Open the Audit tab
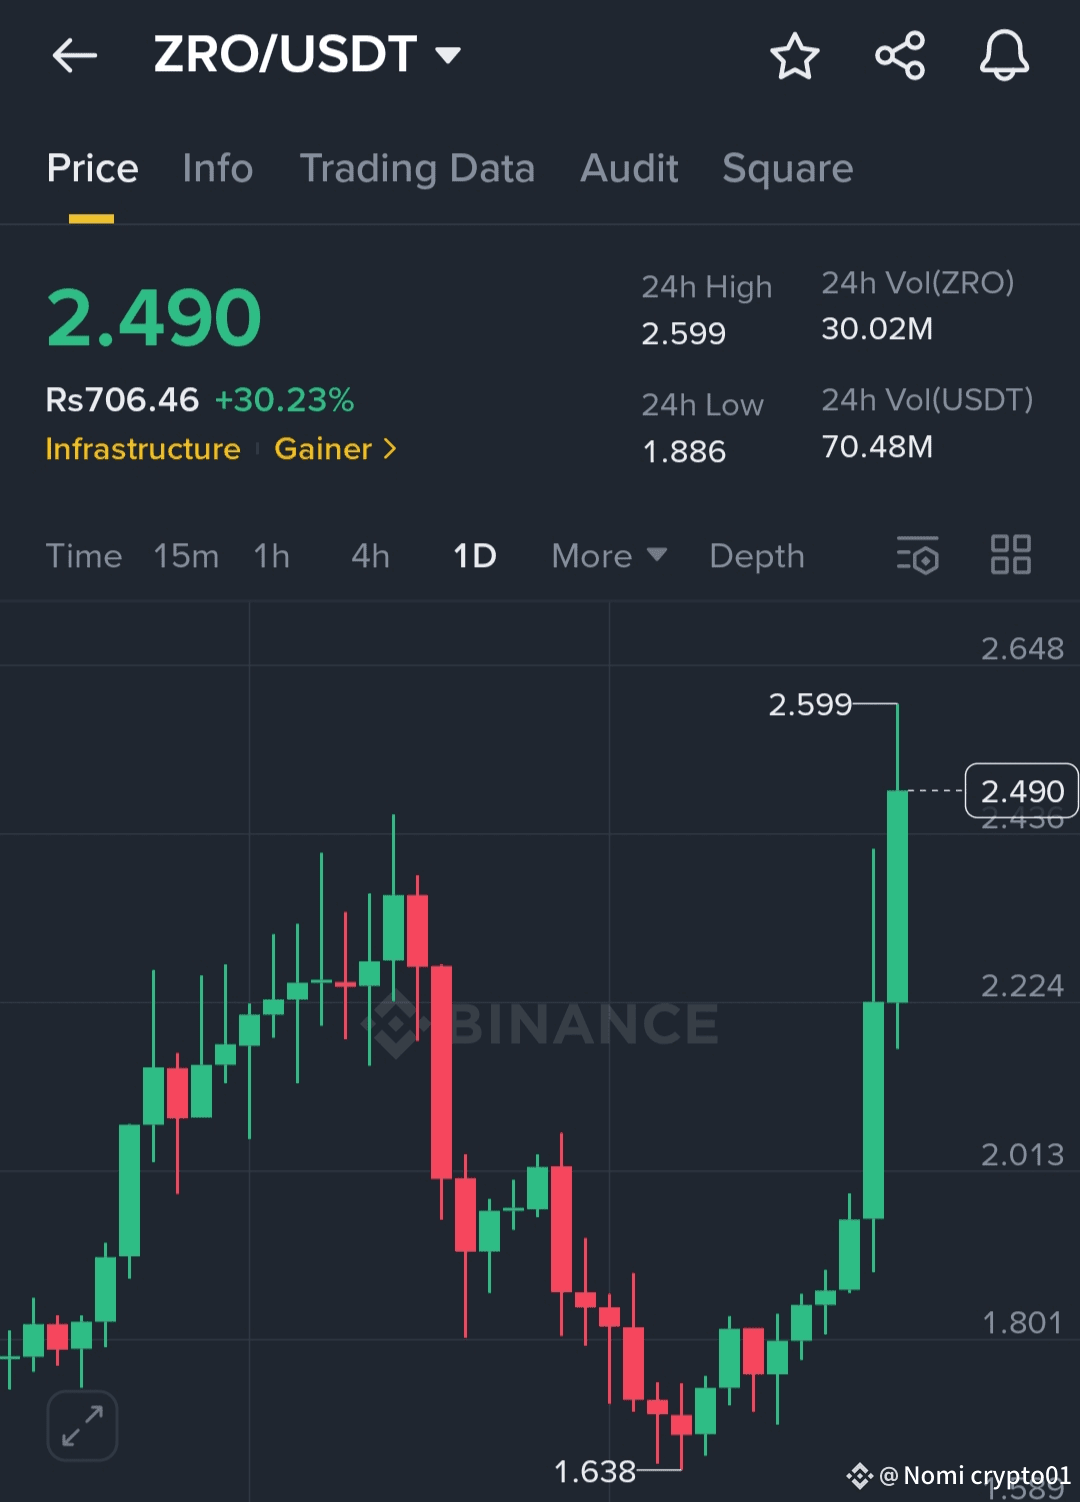This screenshot has width=1080, height=1502. tap(629, 169)
